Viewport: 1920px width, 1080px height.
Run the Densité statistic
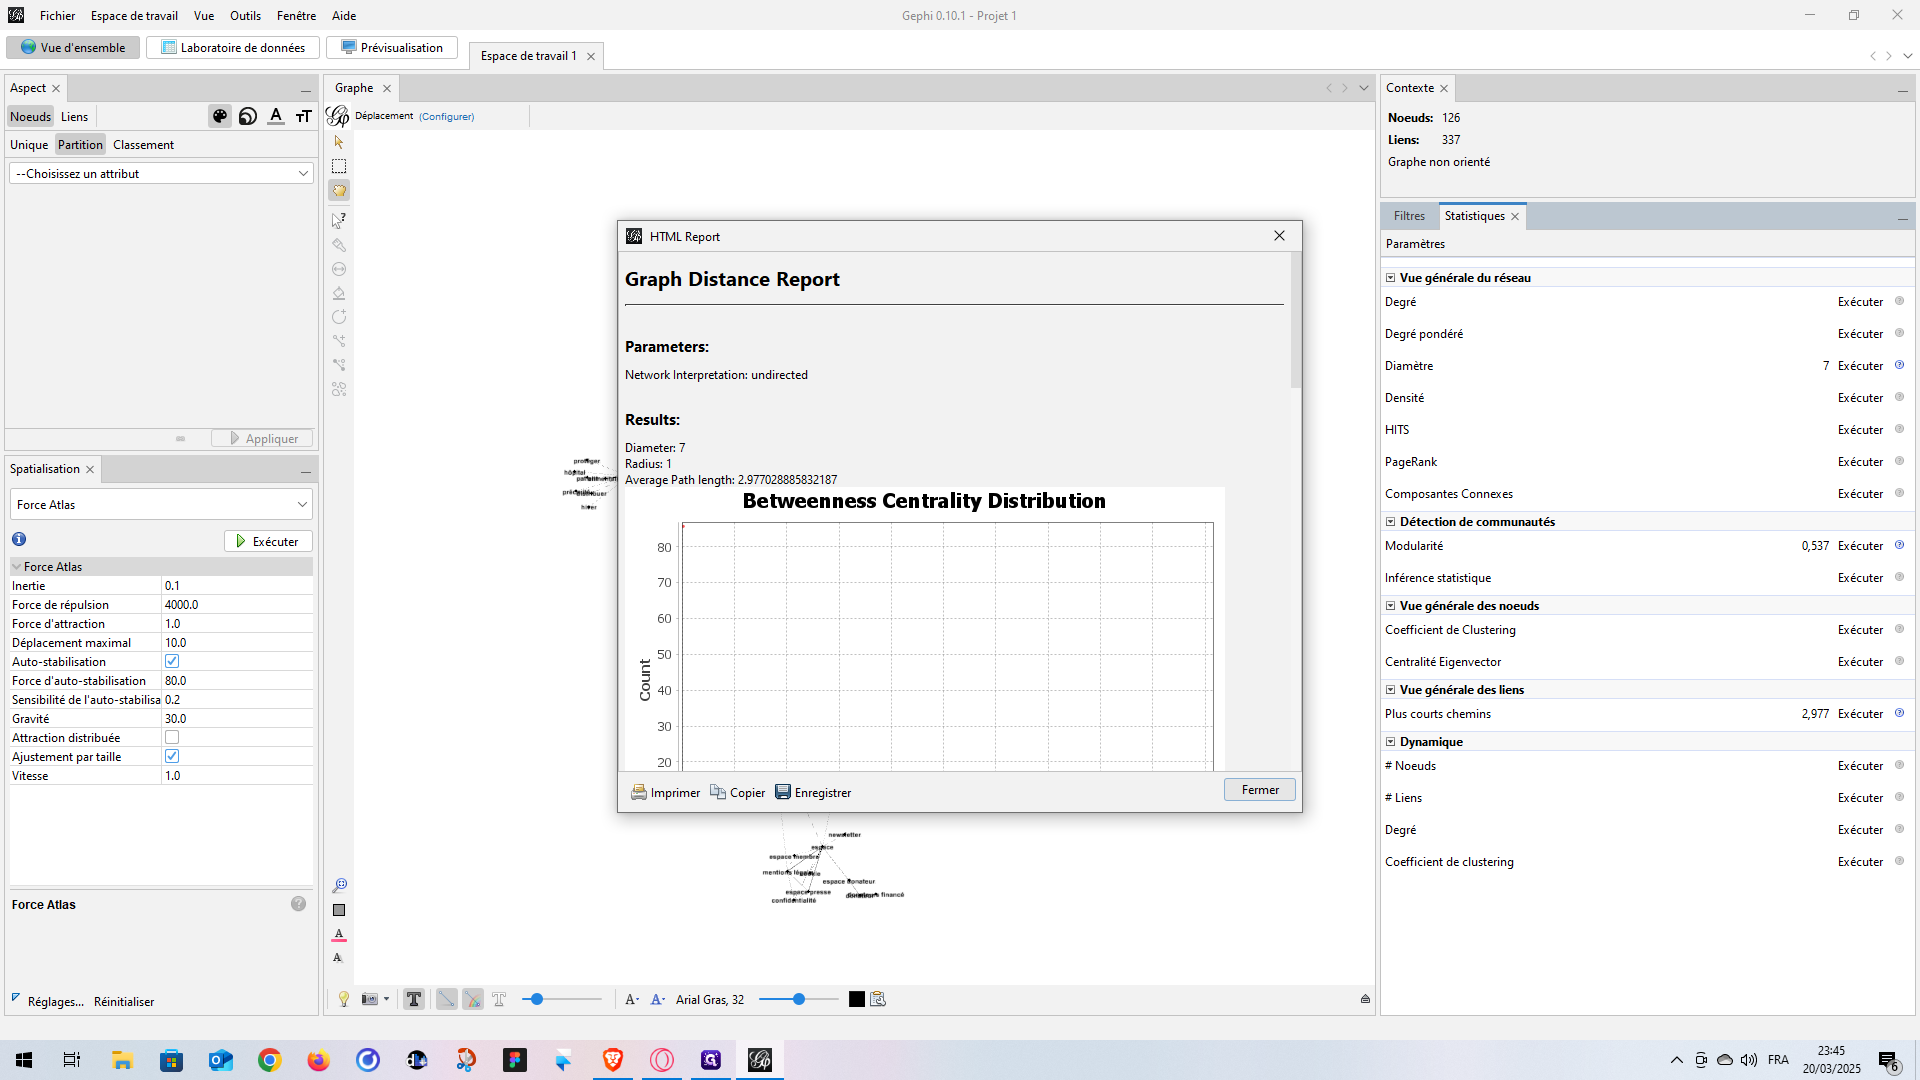coord(1860,397)
